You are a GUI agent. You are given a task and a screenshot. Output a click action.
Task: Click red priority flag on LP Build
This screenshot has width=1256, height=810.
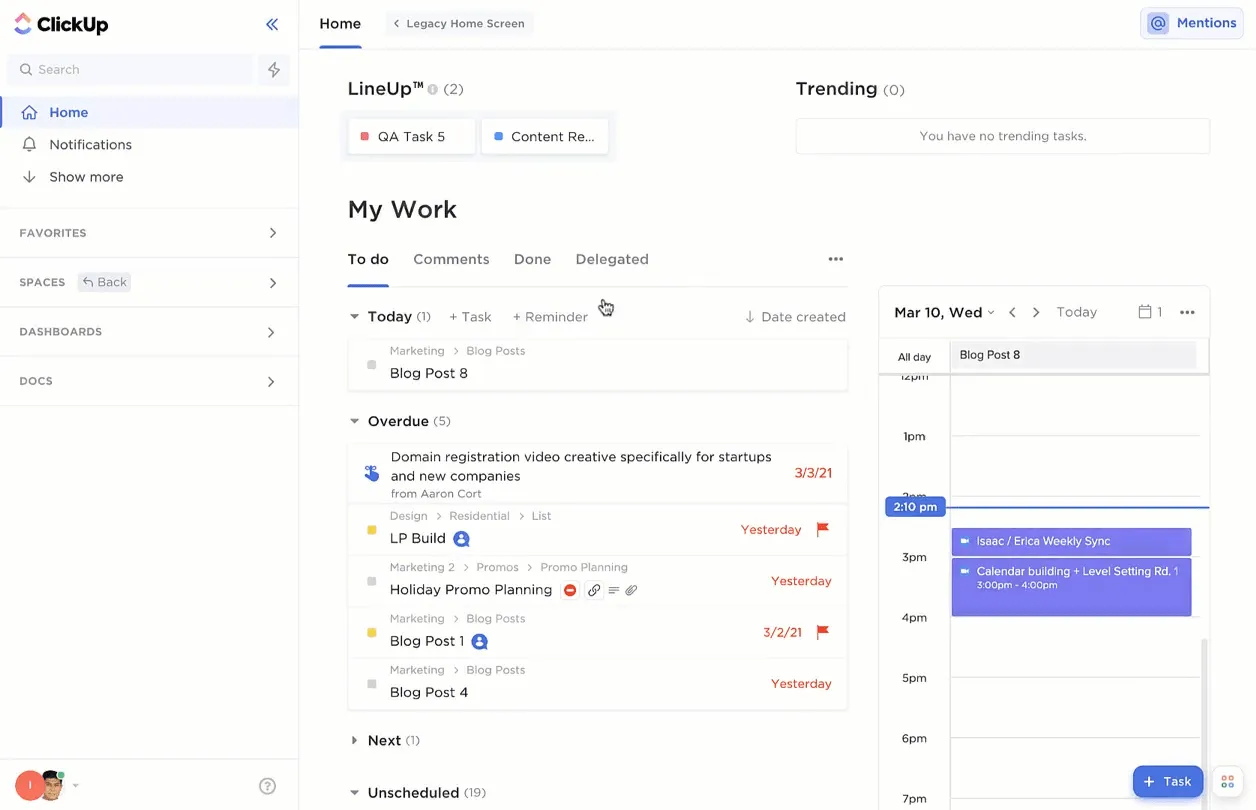click(823, 529)
